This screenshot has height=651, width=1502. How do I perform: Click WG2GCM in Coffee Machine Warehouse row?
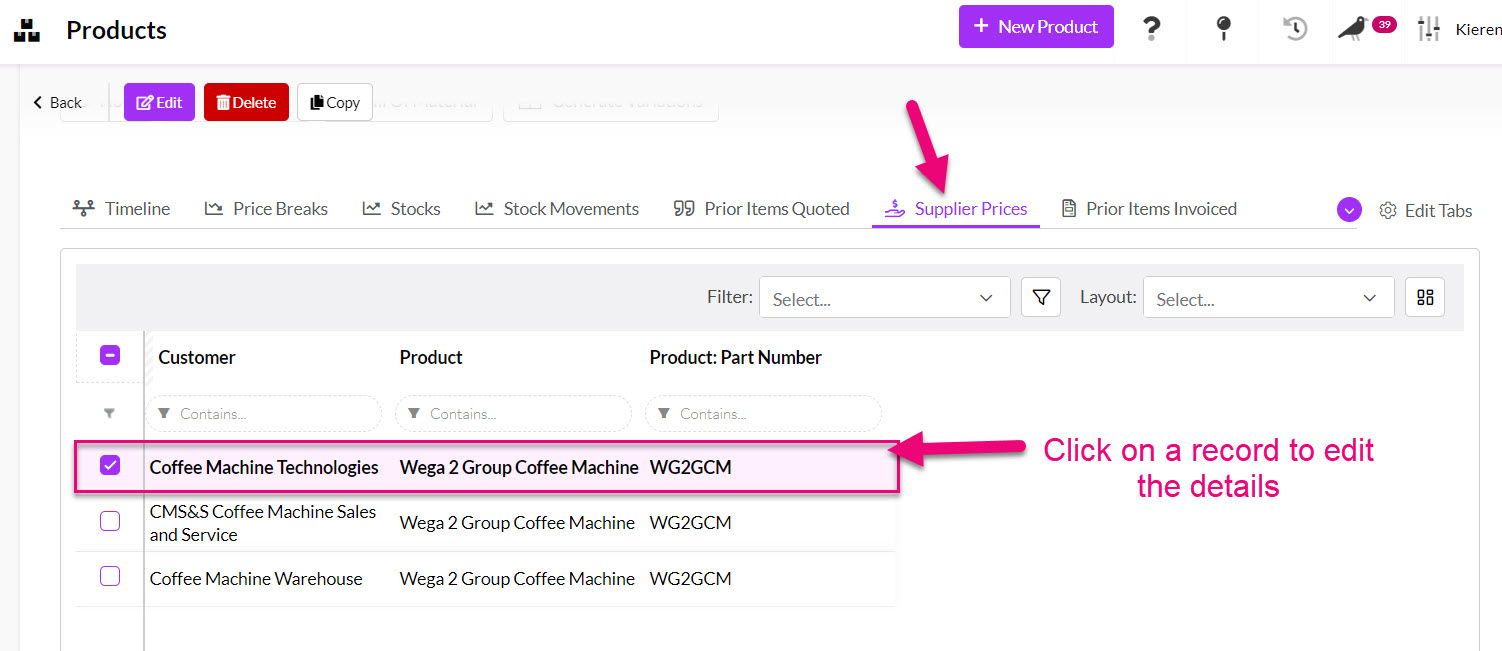tap(690, 579)
